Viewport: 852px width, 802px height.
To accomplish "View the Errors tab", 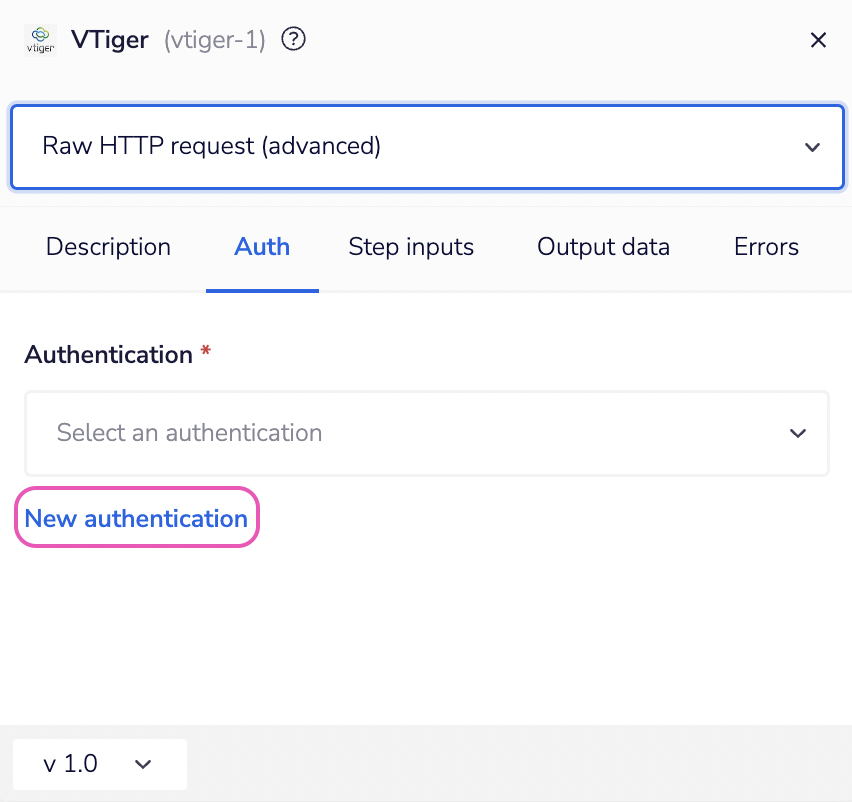I will pos(766,247).
